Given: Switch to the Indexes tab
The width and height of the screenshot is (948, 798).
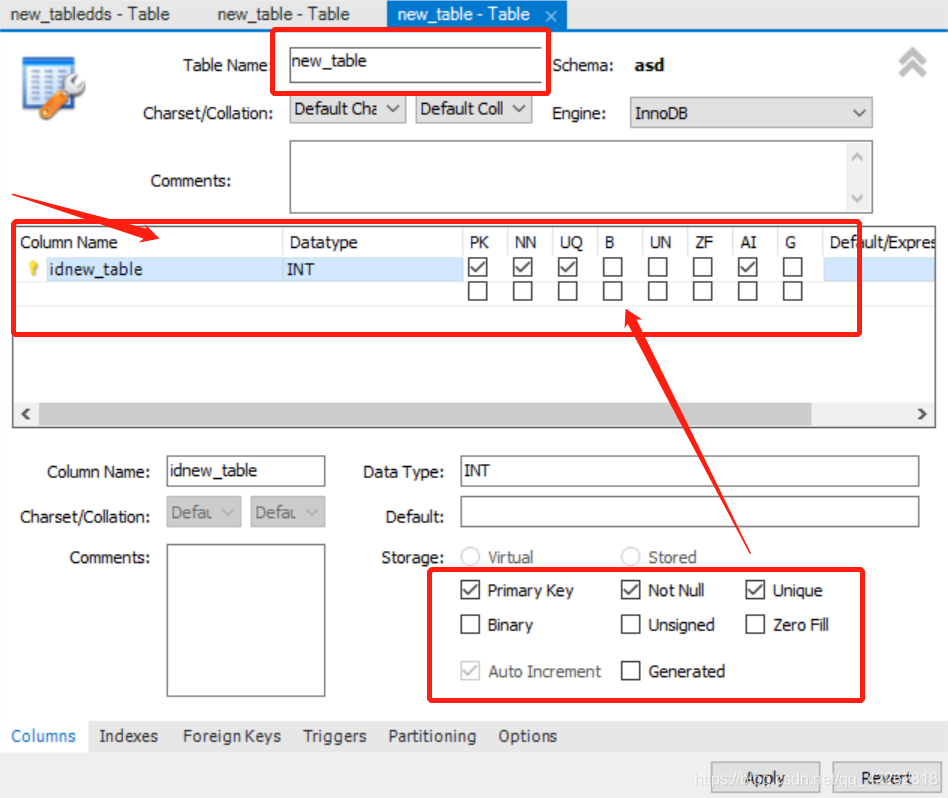Looking at the screenshot, I should (x=128, y=736).
